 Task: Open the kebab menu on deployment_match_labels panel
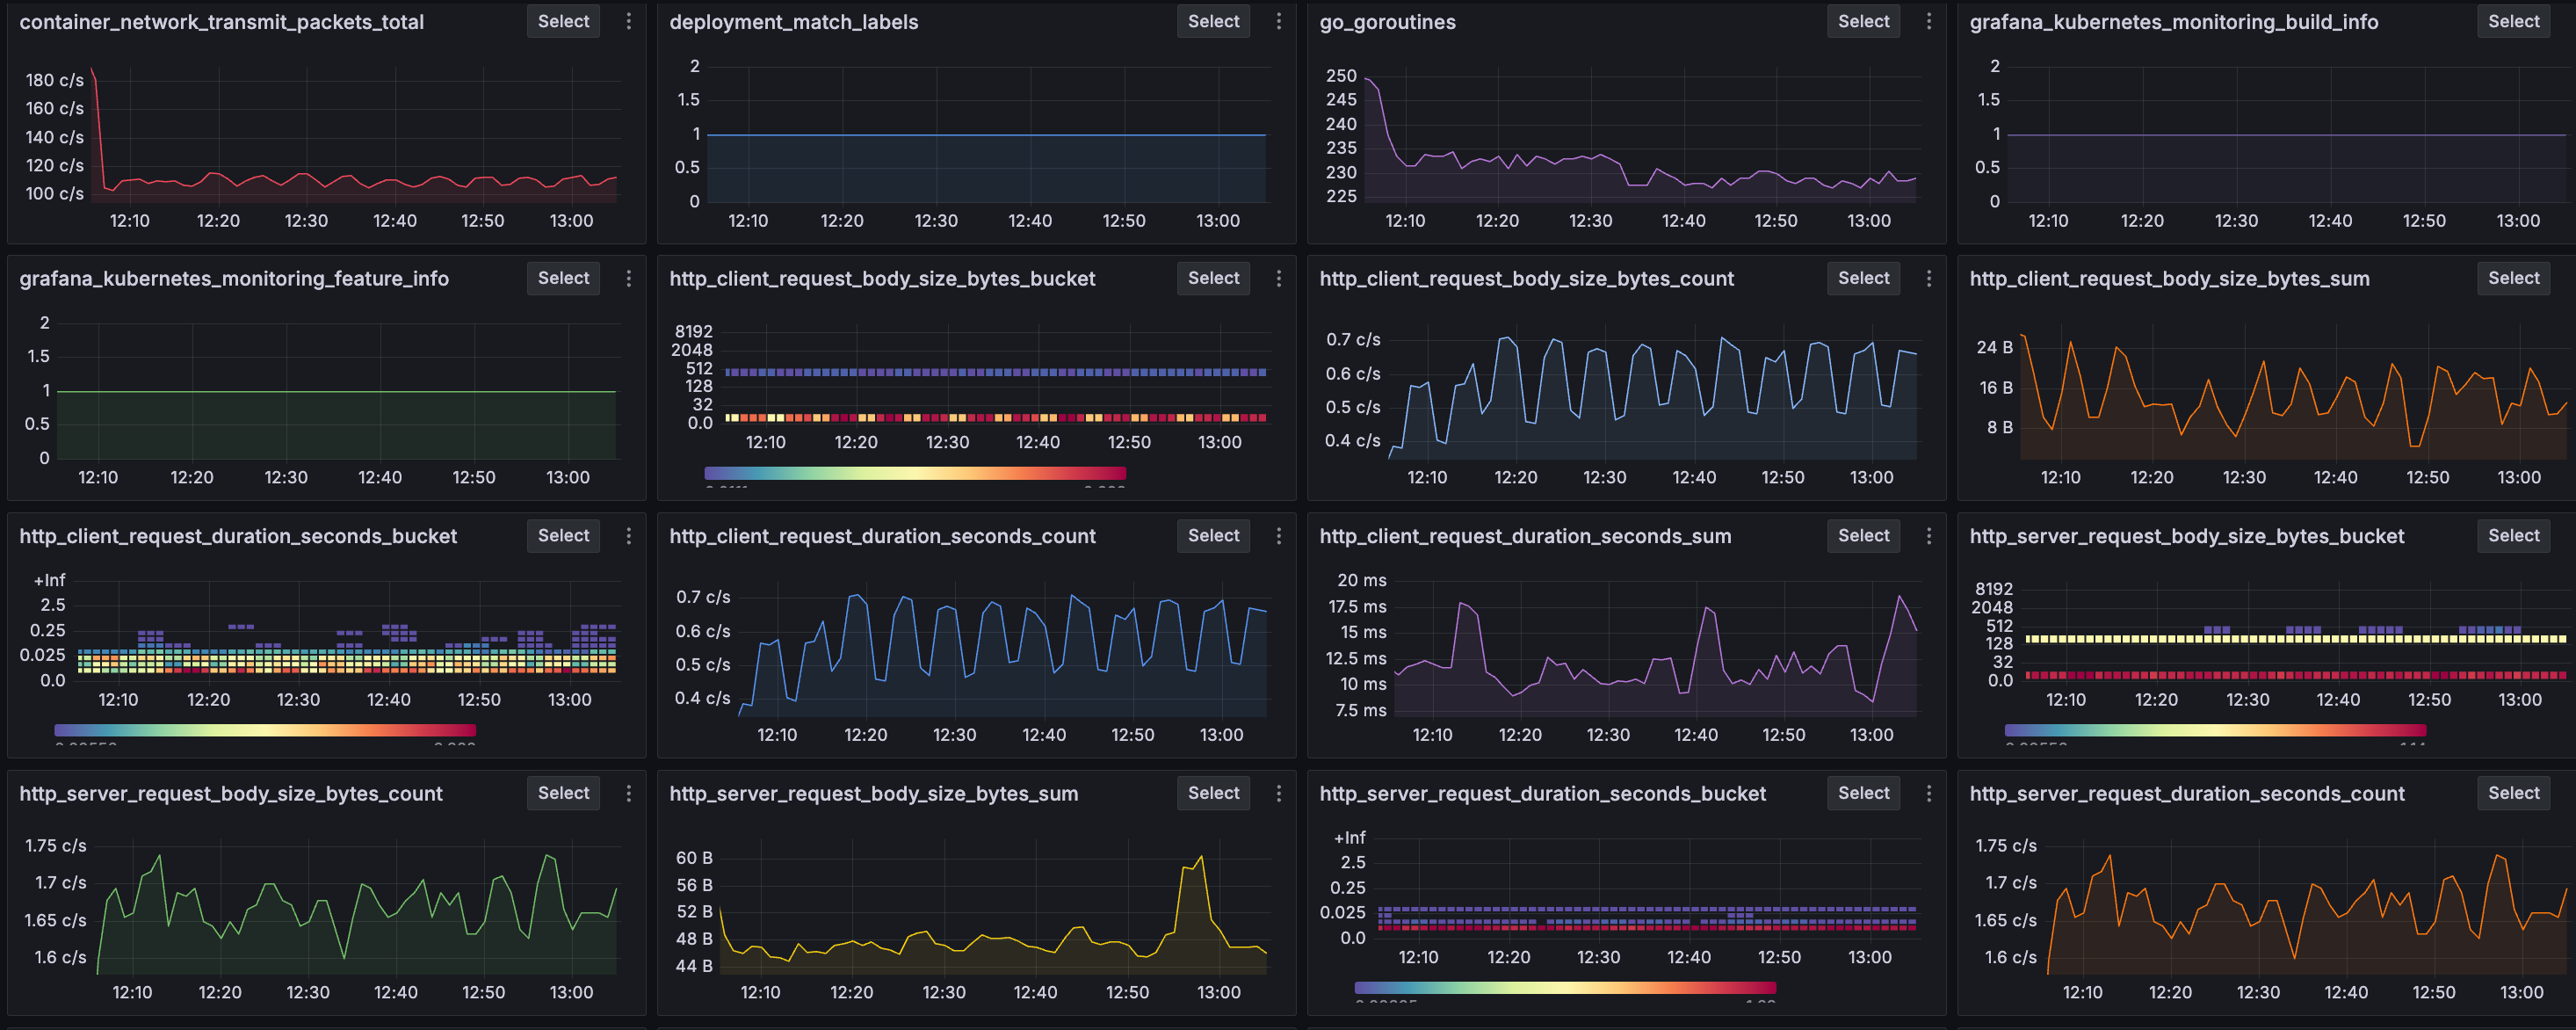[x=1279, y=21]
